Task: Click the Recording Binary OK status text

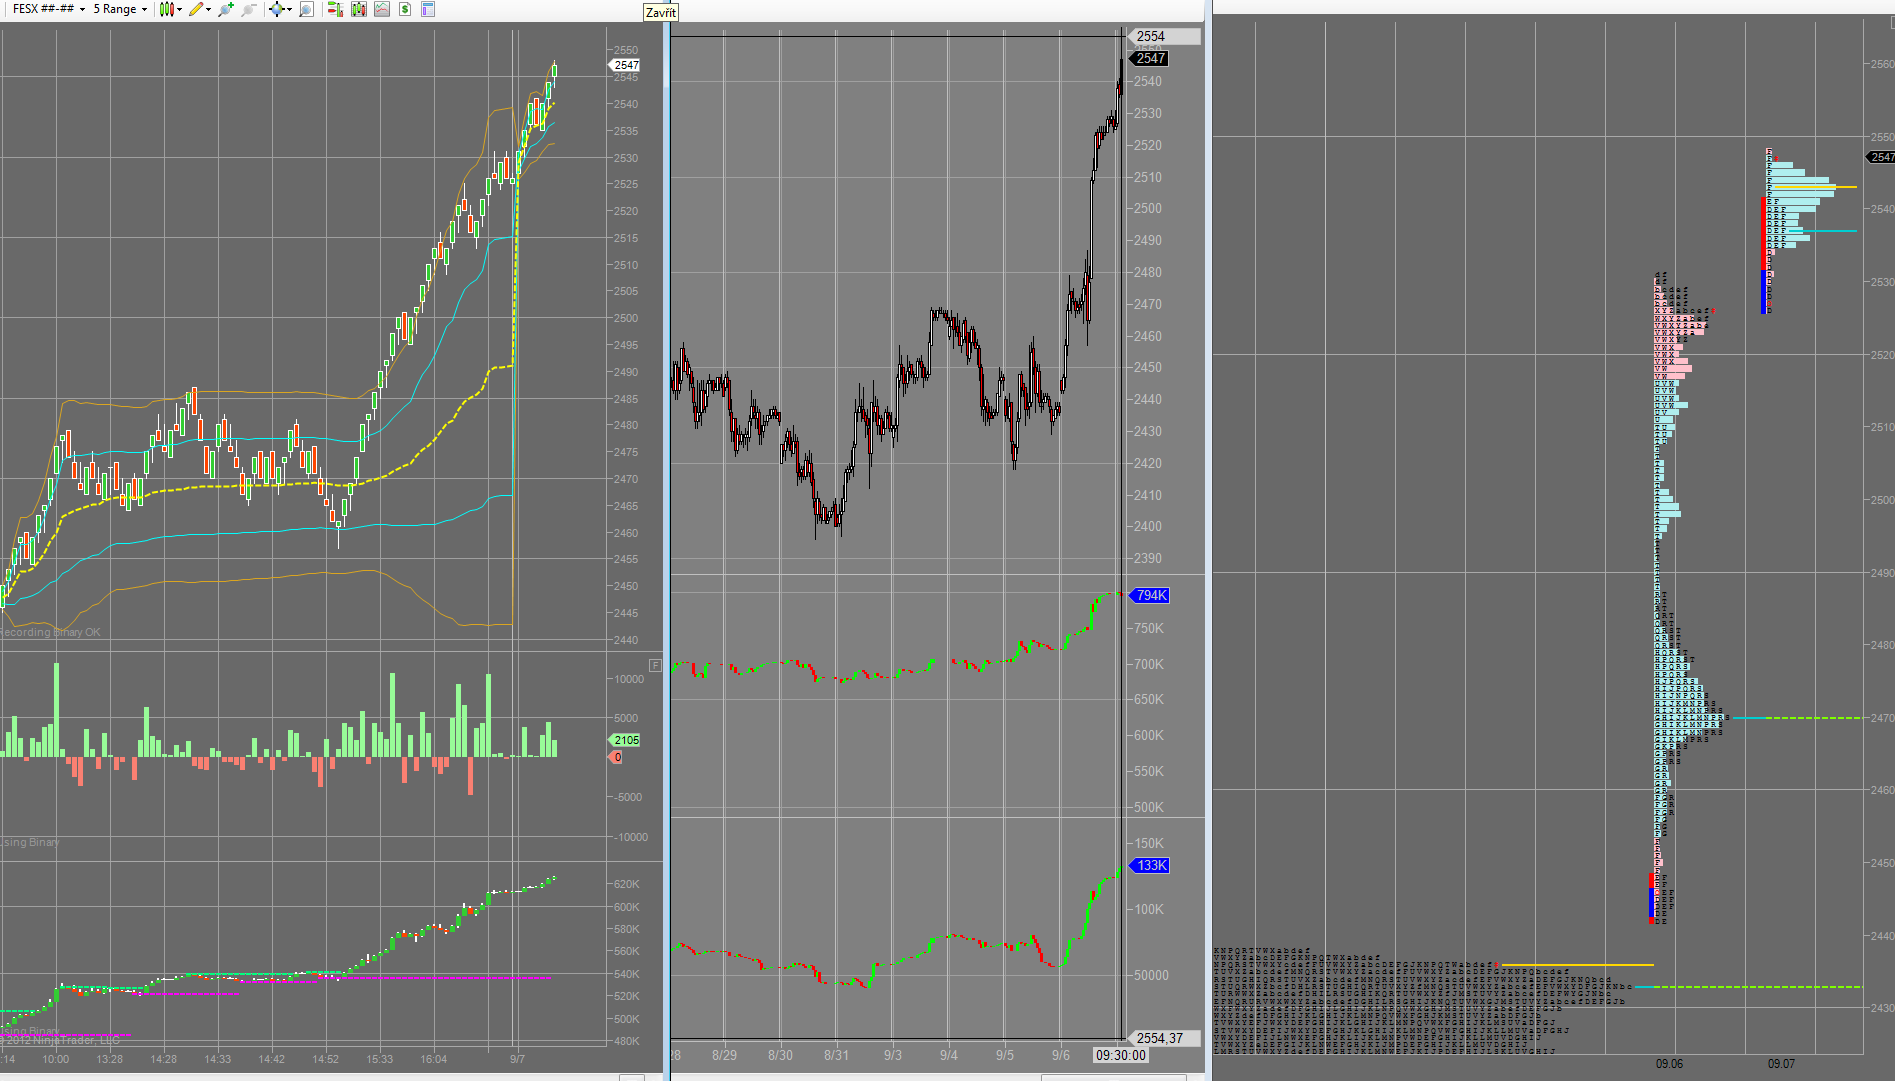Action: tap(50, 632)
